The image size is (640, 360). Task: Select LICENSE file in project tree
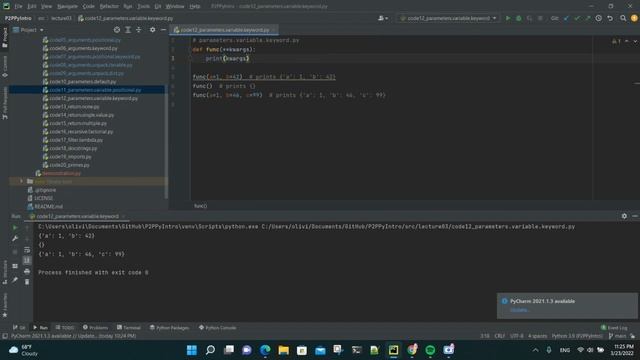coord(43,198)
